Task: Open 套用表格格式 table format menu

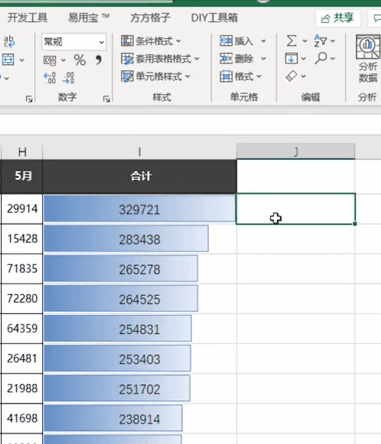Action: point(160,59)
